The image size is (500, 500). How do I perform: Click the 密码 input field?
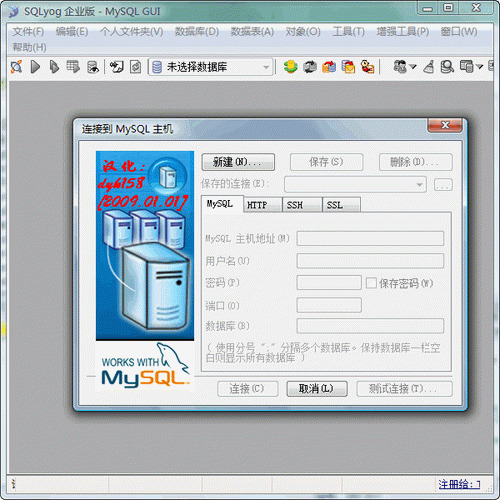click(329, 283)
